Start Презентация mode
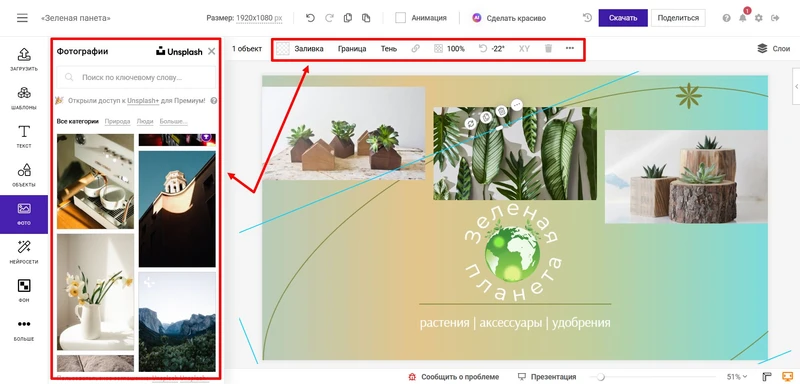This screenshot has height=384, width=800. tap(546, 377)
